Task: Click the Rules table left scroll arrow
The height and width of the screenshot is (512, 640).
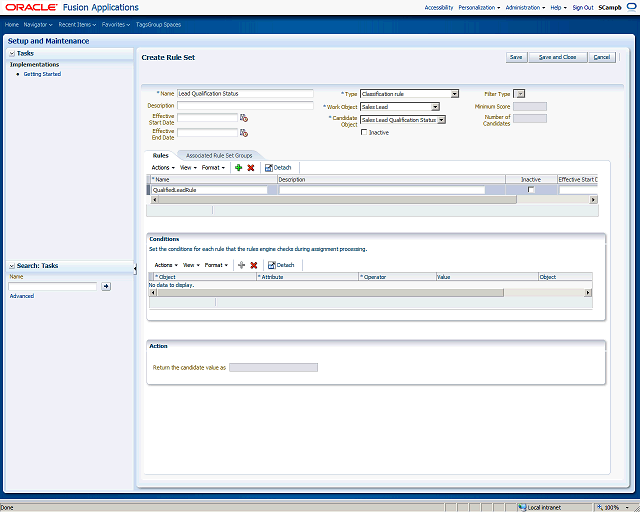Action: click(x=154, y=200)
